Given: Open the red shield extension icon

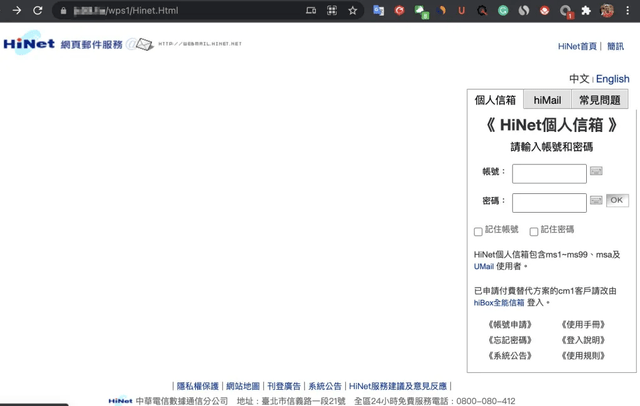Looking at the screenshot, I should [x=544, y=11].
